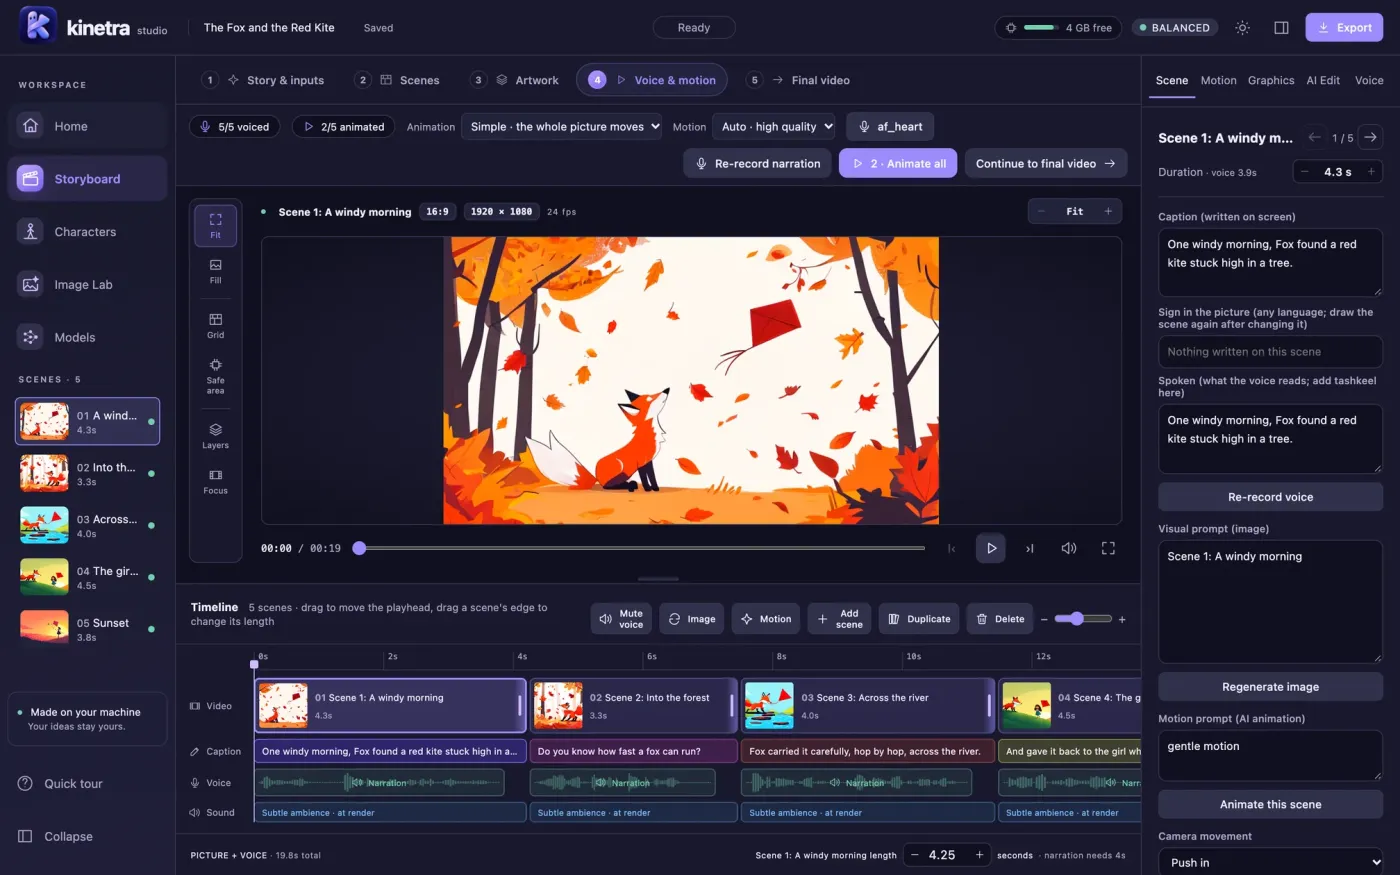The image size is (1400, 875).
Task: Toggle the side panel layout icon
Action: [1281, 28]
